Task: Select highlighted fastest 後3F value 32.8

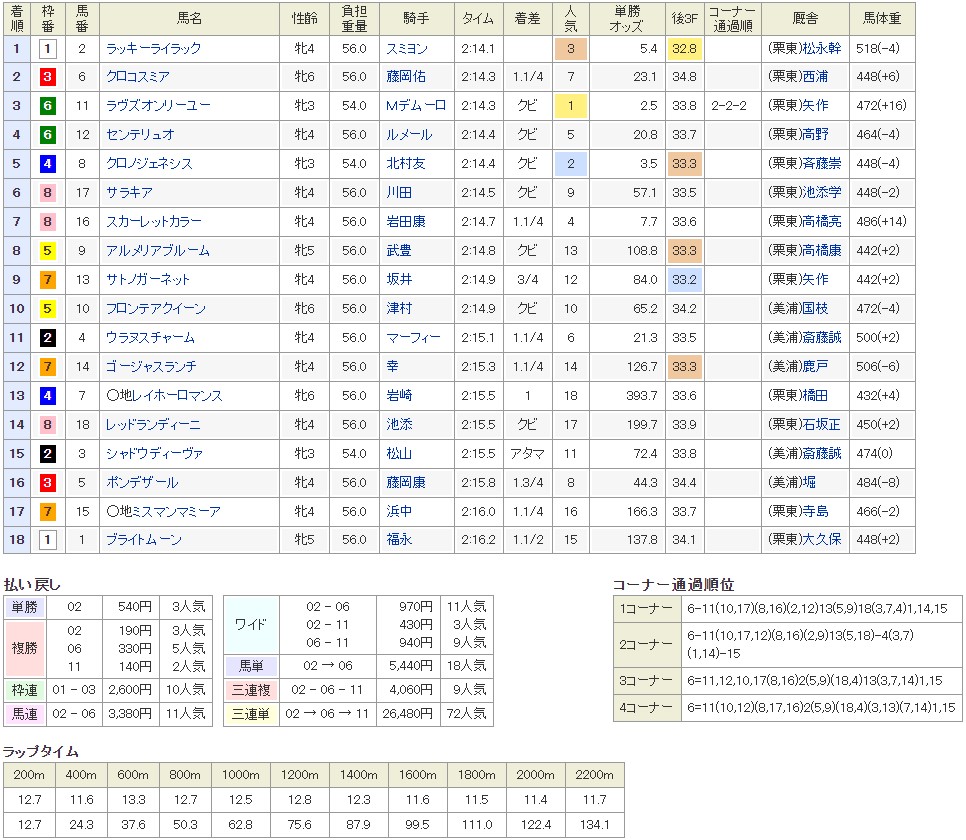Action: coord(684,49)
